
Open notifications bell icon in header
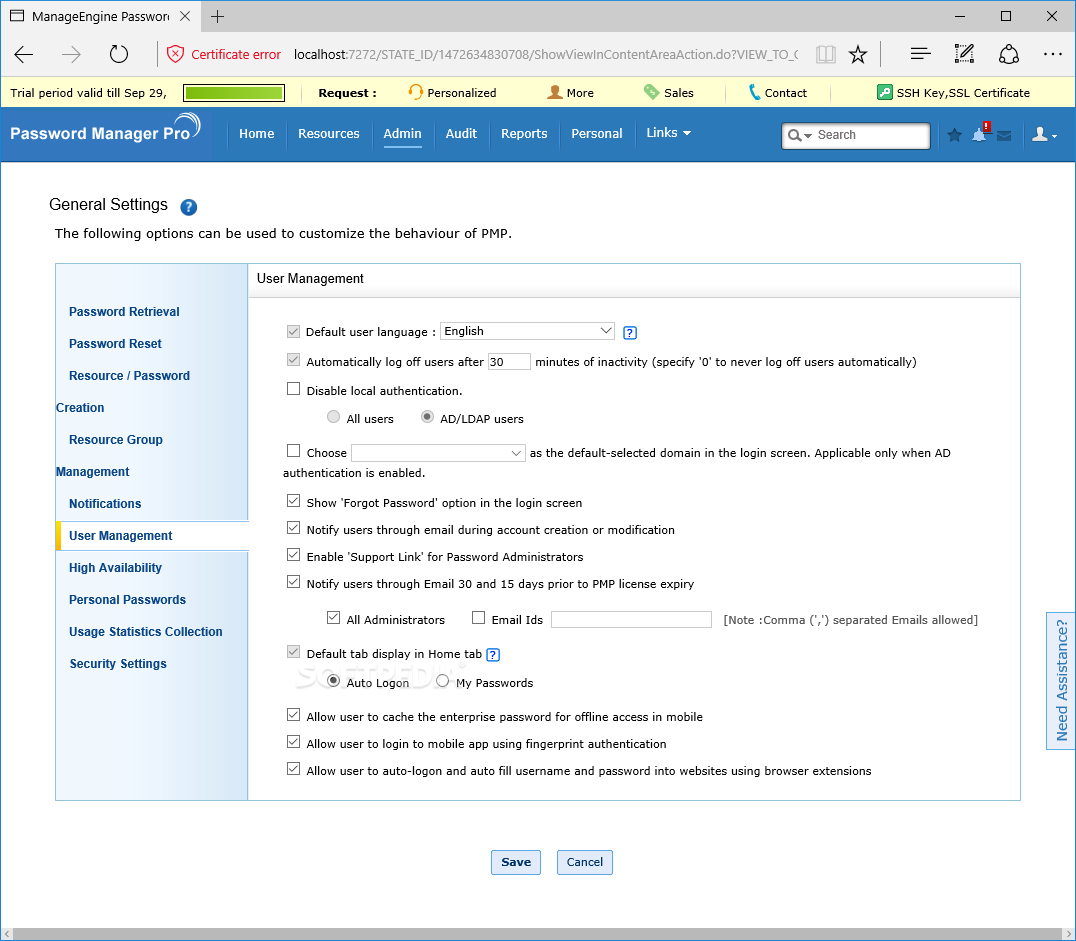(x=980, y=135)
